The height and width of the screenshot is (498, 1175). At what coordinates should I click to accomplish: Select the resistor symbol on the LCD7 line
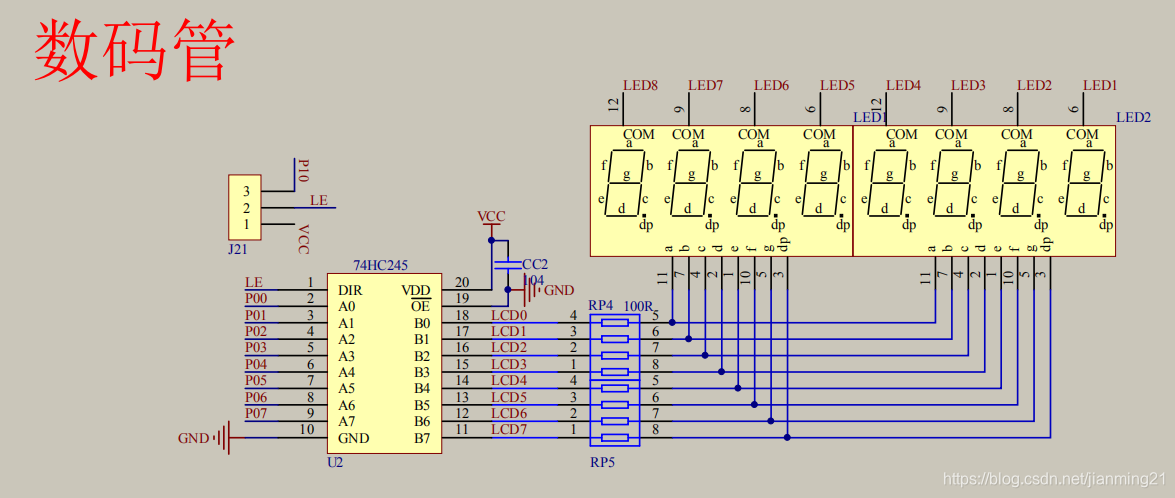point(614,438)
